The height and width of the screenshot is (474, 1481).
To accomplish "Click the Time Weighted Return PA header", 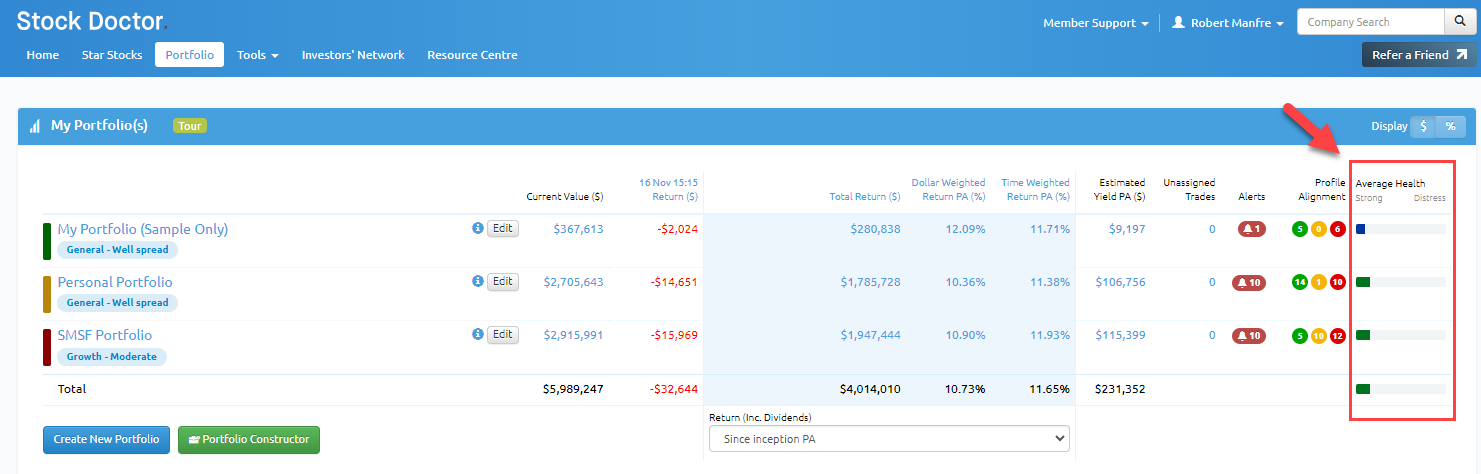I will tap(1036, 189).
